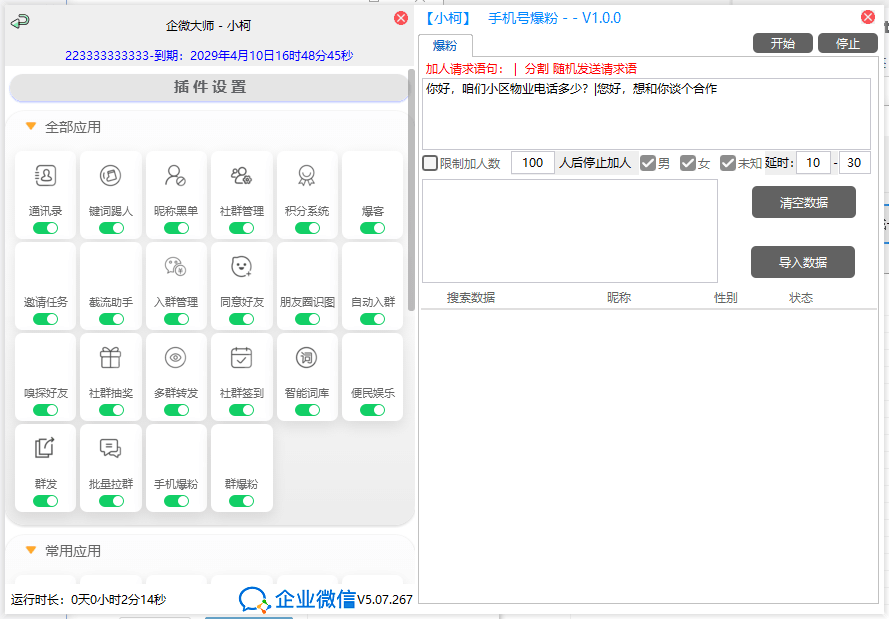889x619 pixels.
Task: Collapse the 常用应用 section
Action: (31, 550)
